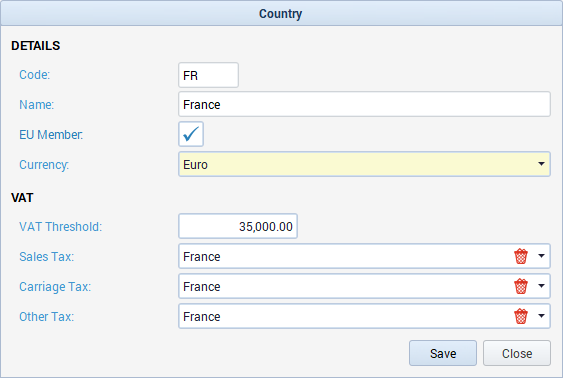Click the EU Member label

[x=51, y=135]
